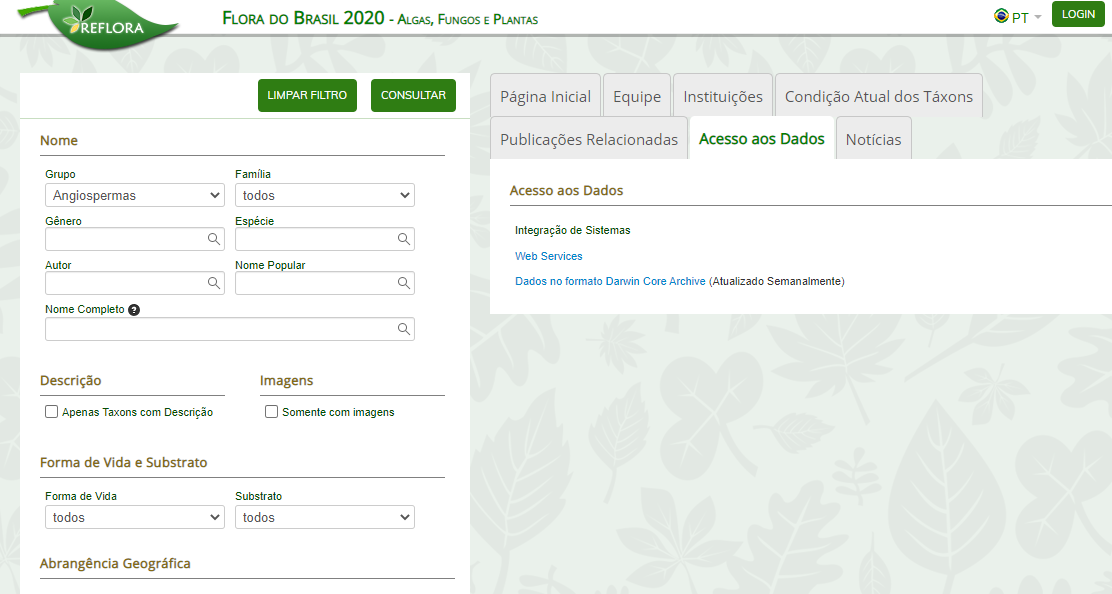The image size is (1112, 594).
Task: Click the search icon in Nome Completo field
Action: (404, 329)
